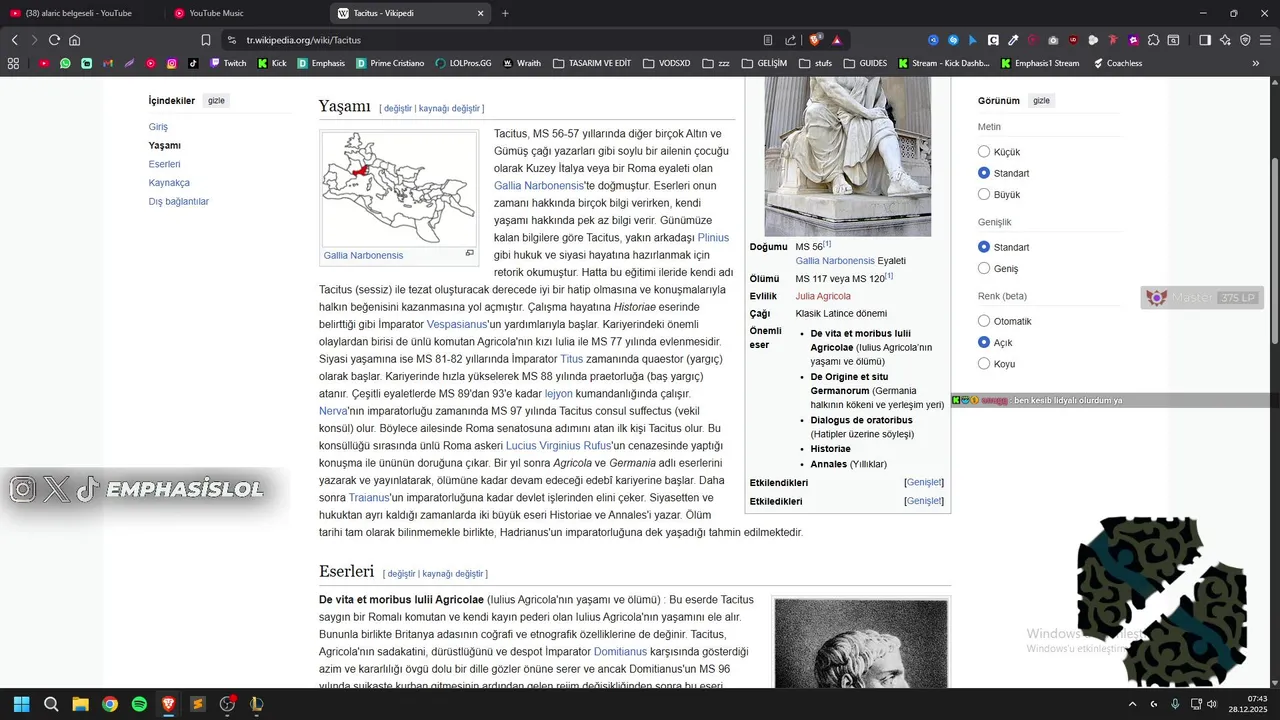This screenshot has height=720, width=1280.
Task: Jump to Eserleri in table of contents
Action: coord(164,164)
